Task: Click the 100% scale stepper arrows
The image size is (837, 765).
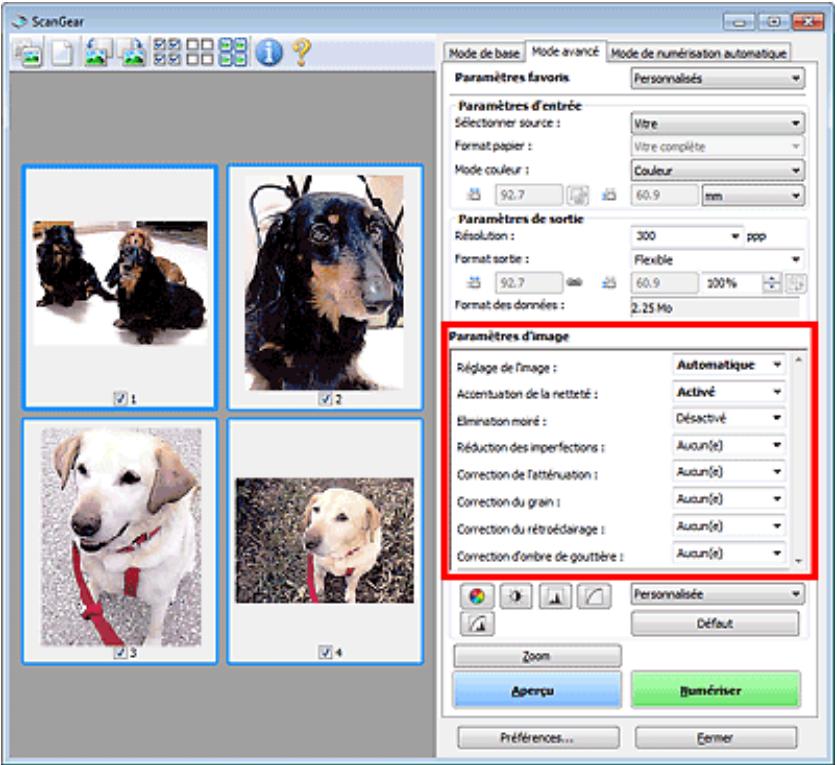Action: click(x=771, y=283)
